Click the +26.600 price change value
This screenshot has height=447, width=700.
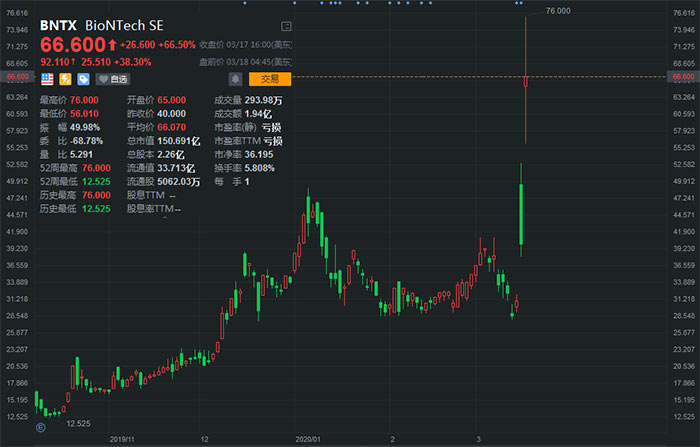(138, 45)
